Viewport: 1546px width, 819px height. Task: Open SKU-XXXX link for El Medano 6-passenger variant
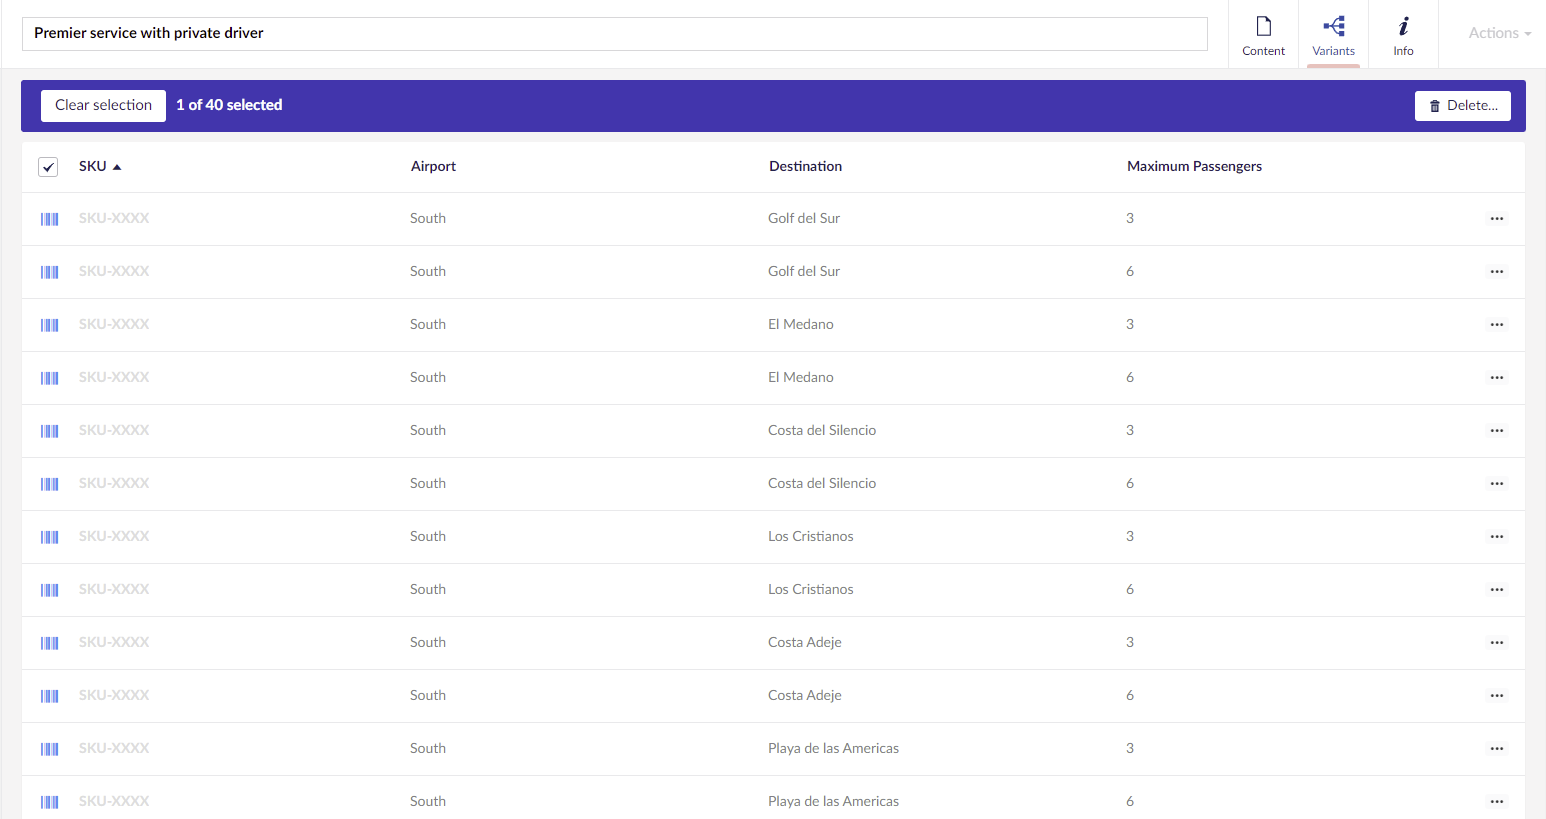(114, 377)
